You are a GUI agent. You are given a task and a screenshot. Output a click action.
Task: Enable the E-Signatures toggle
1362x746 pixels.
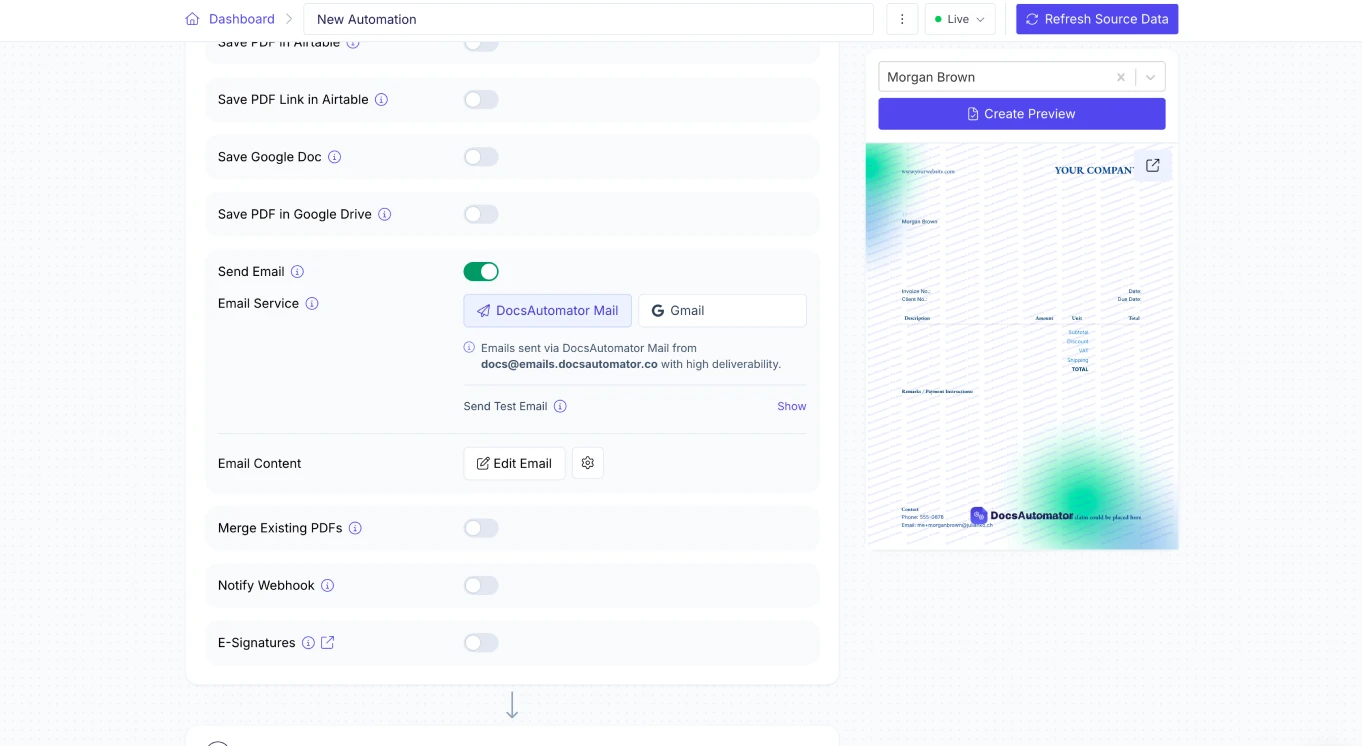coord(481,643)
